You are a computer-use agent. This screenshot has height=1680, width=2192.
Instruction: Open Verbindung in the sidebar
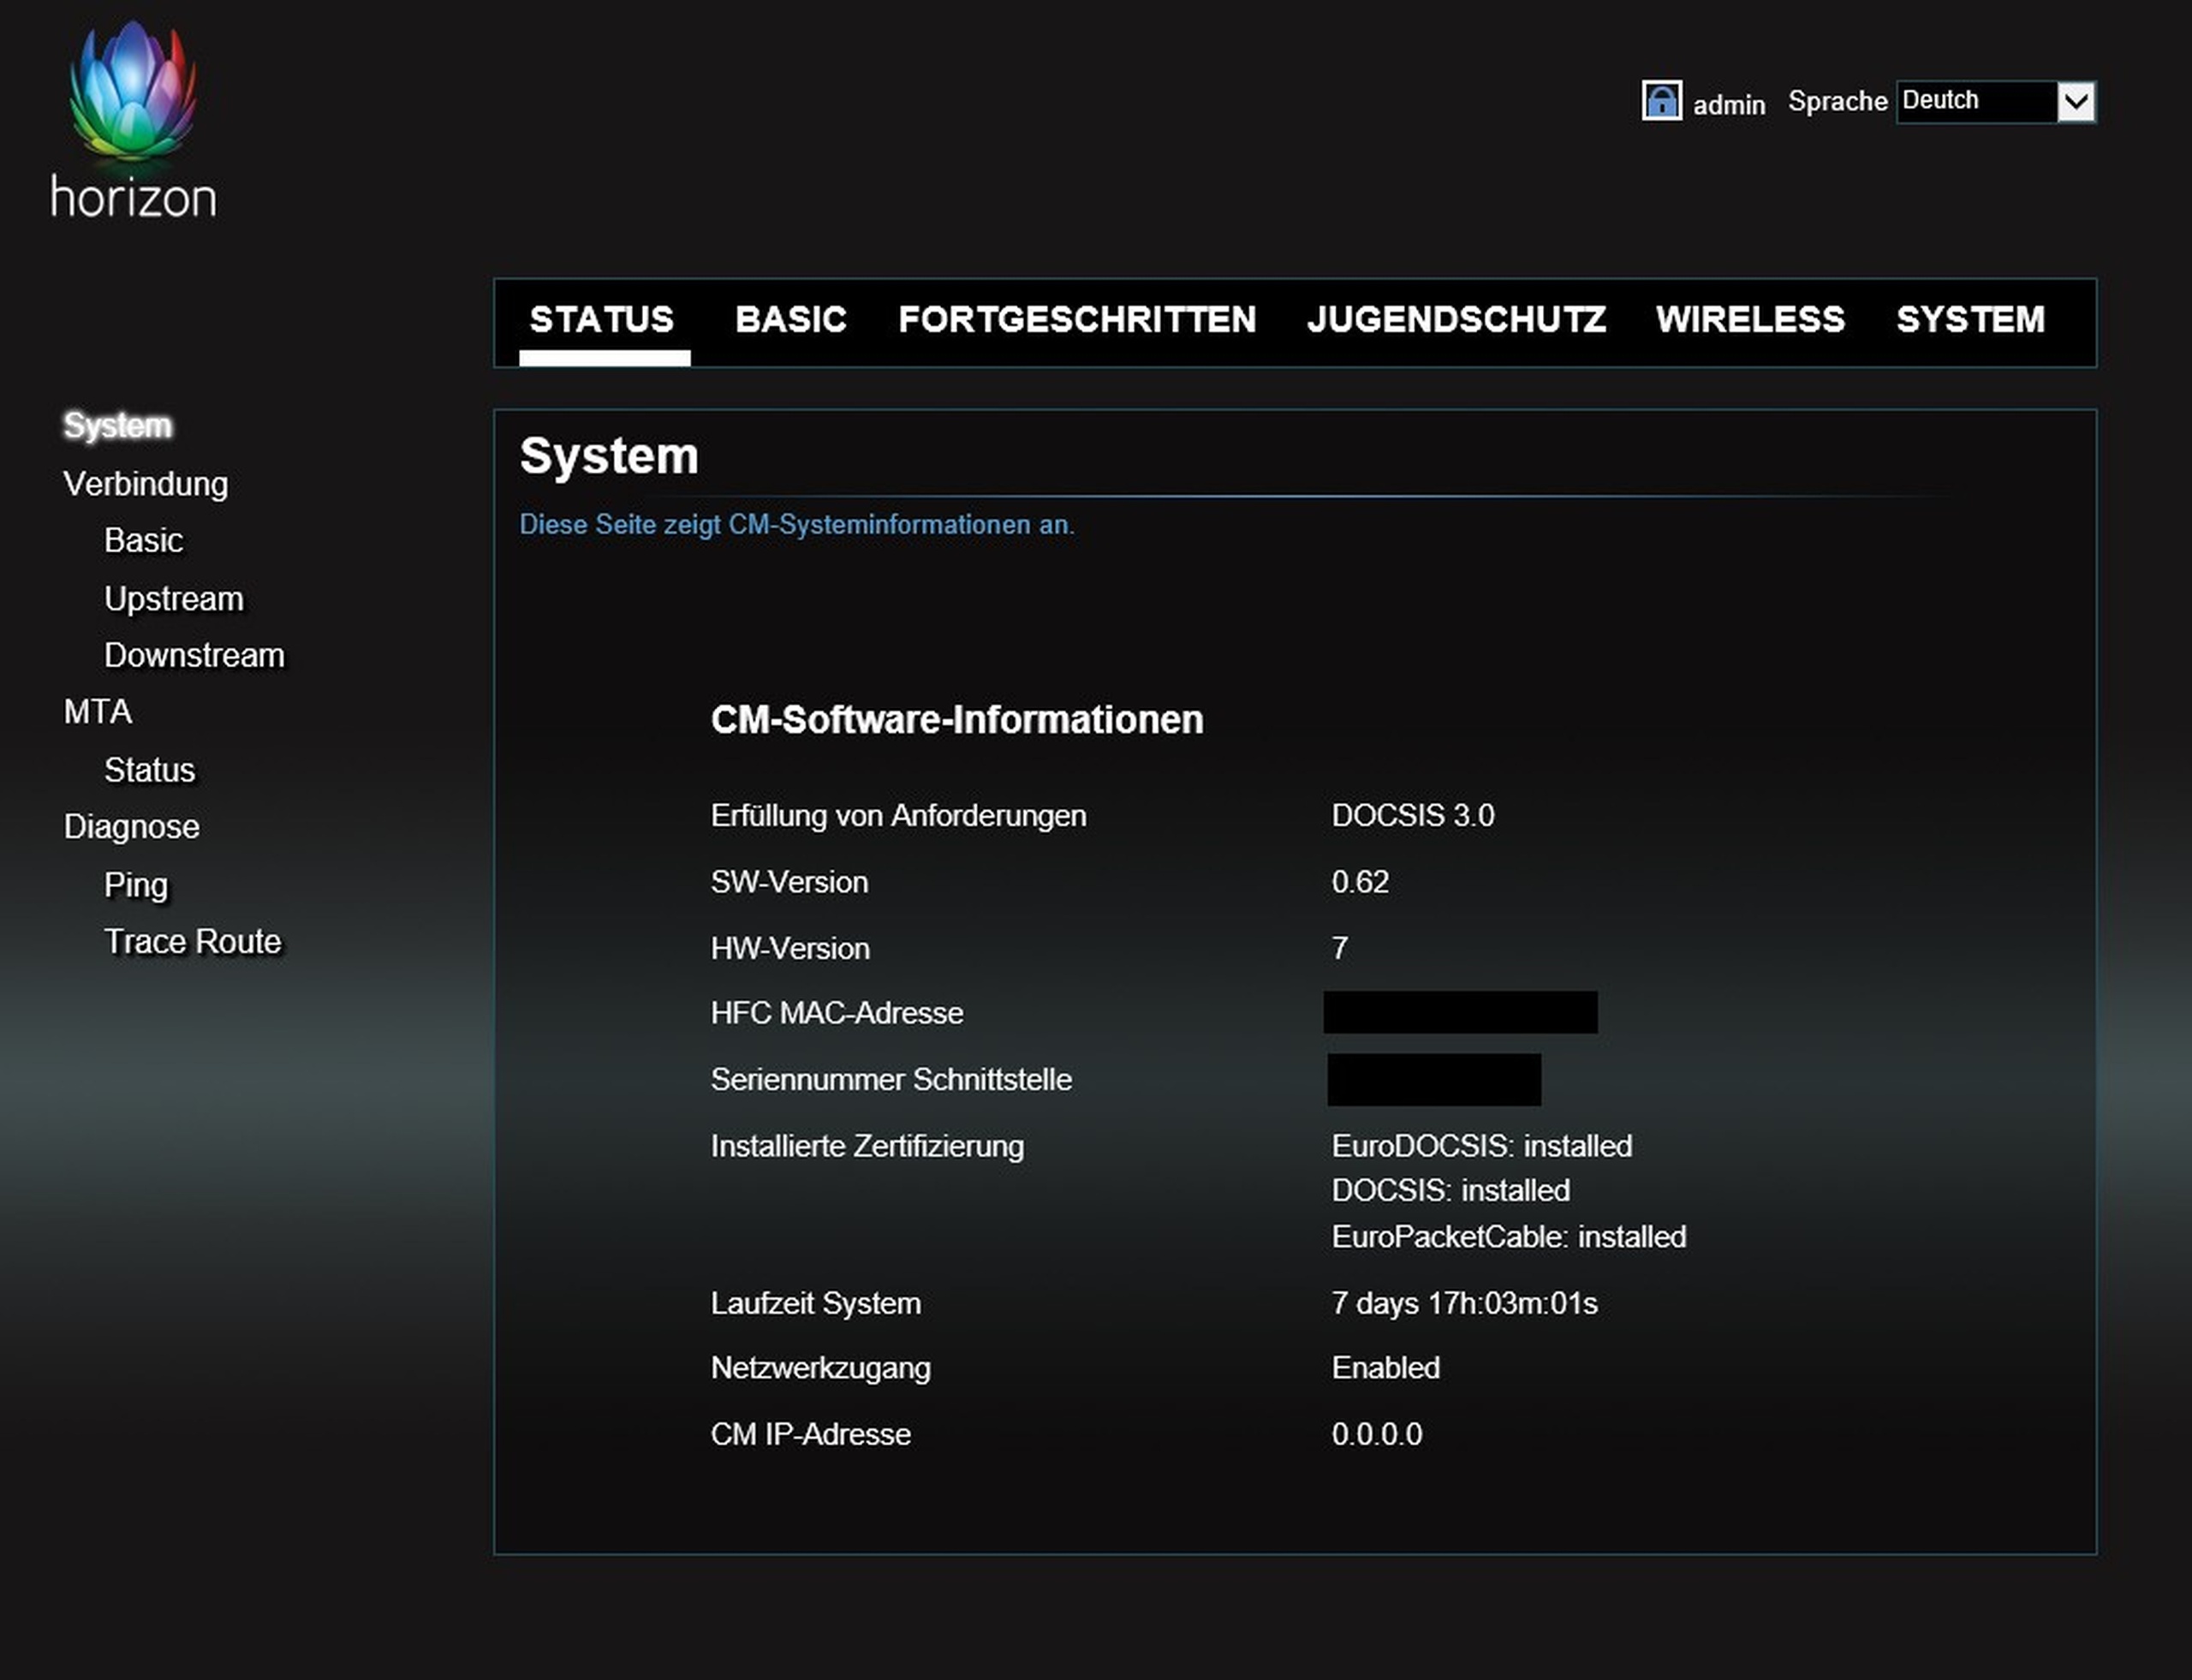[x=146, y=484]
